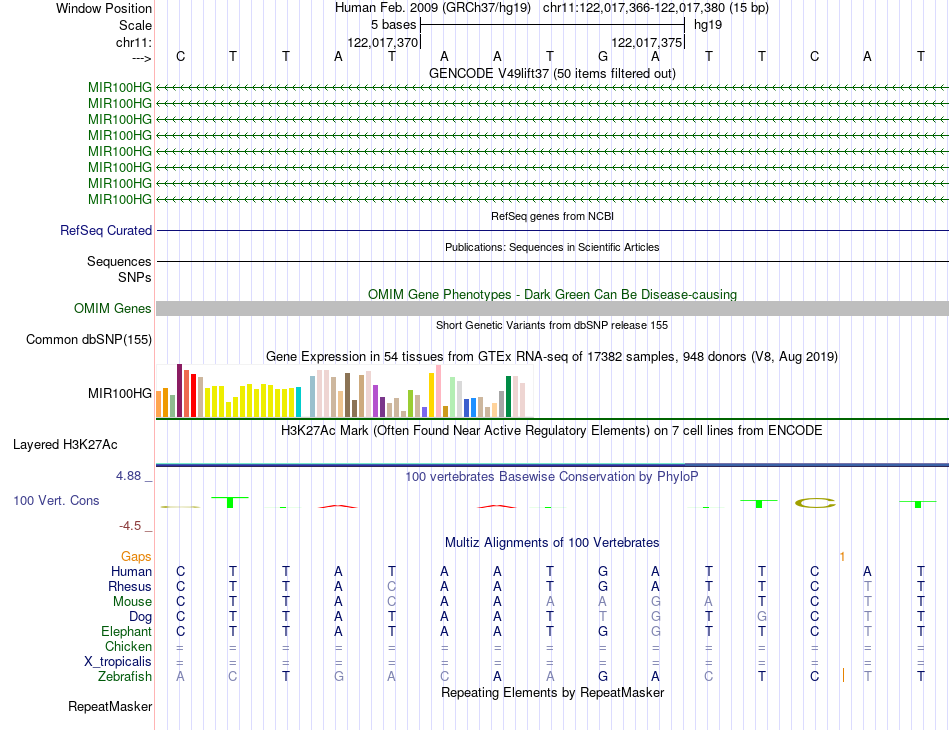This screenshot has width=950, height=730.
Task: Click the dark green bar in GTEx chart
Action: (x=509, y=397)
